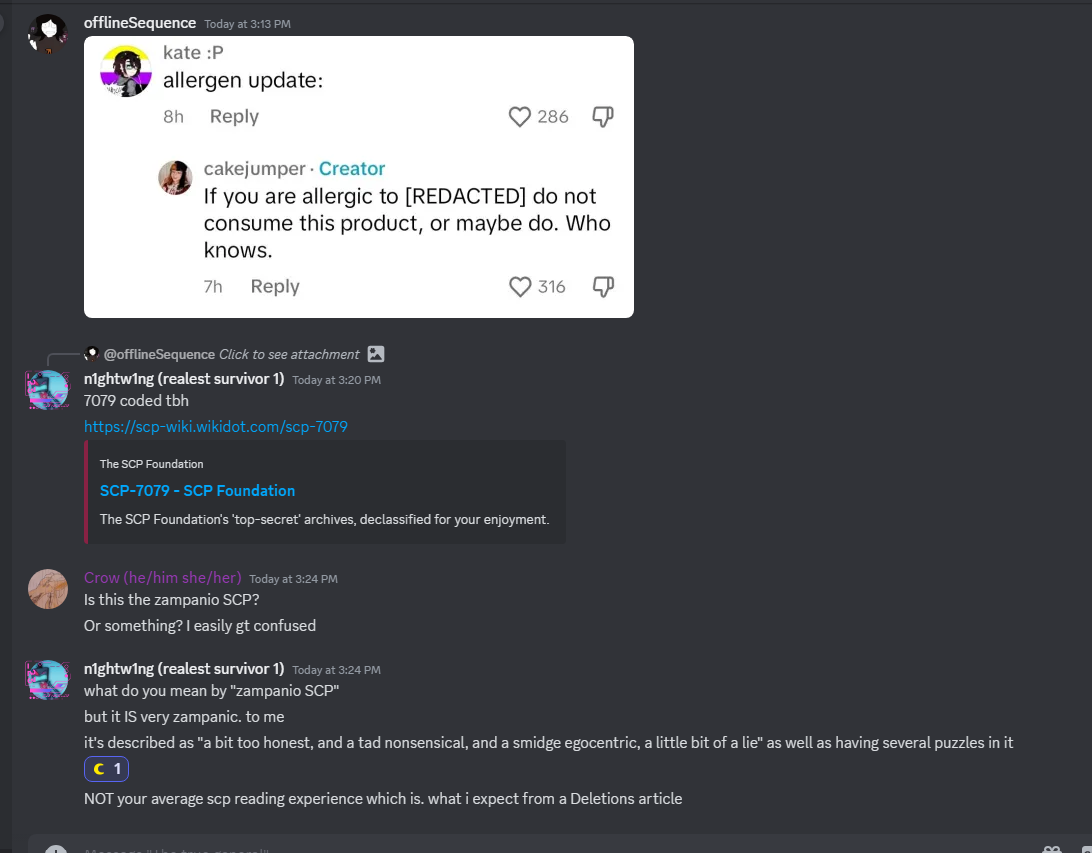
Task: Click "Click to see attachment" reply reference
Action: pyautogui.click(x=289, y=354)
